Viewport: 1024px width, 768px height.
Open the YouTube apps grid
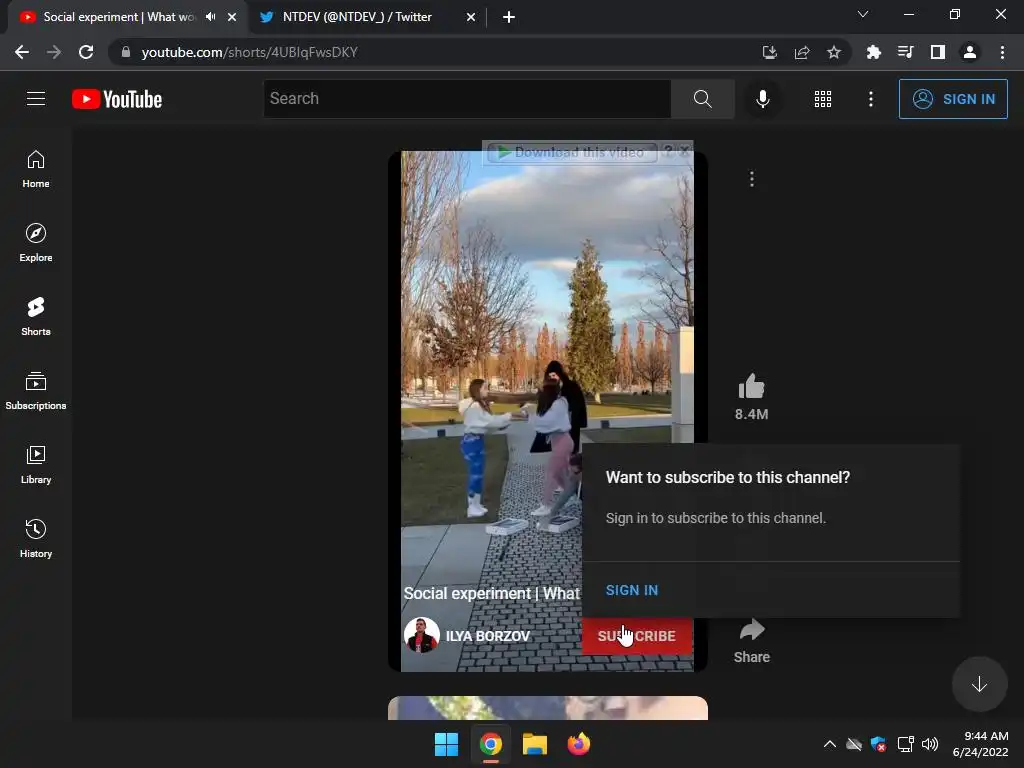click(x=823, y=99)
